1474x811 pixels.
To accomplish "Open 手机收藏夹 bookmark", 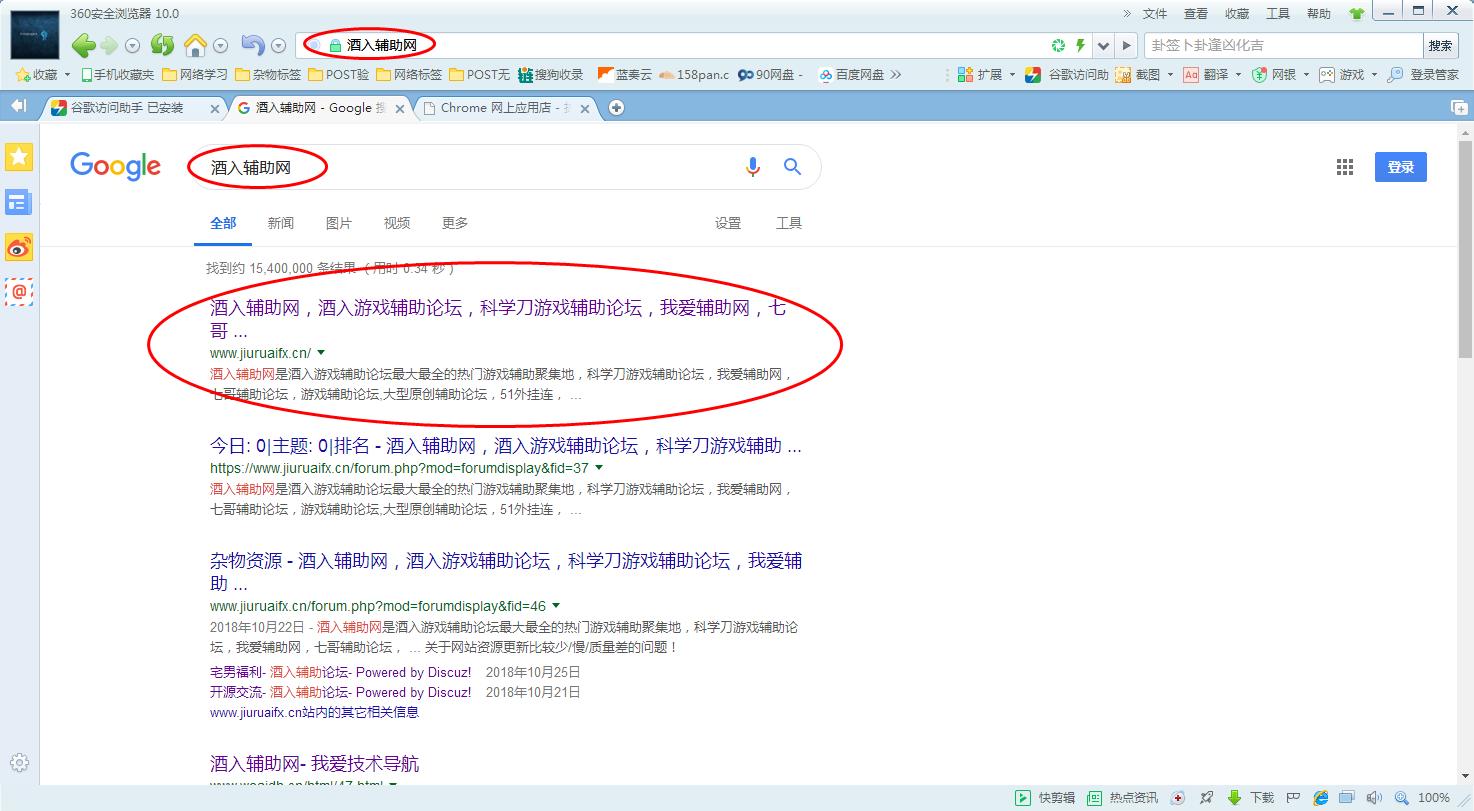I will click(117, 74).
